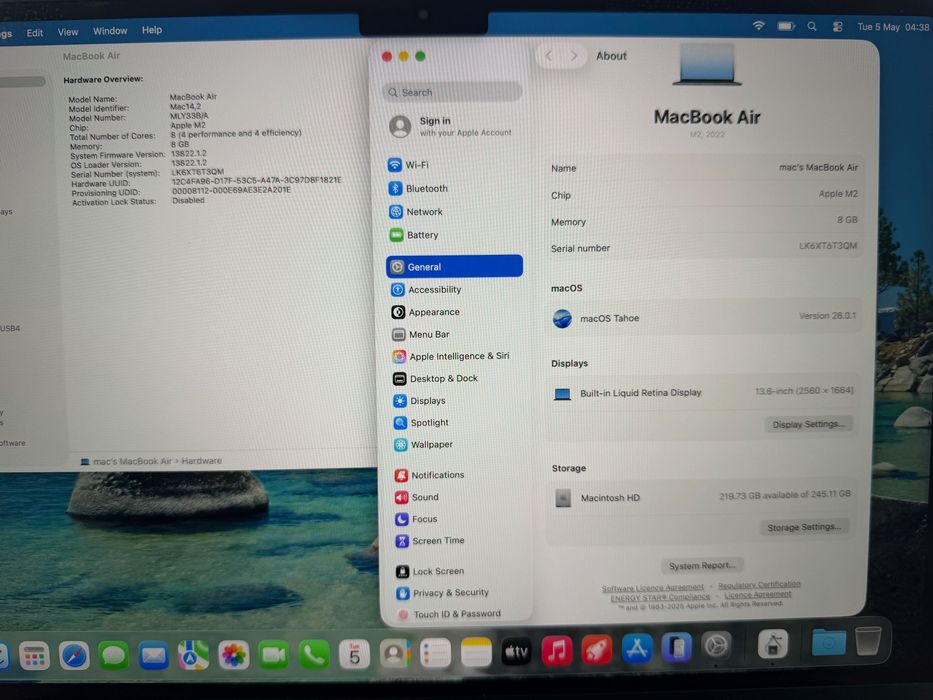Click the computer Name row

point(705,168)
